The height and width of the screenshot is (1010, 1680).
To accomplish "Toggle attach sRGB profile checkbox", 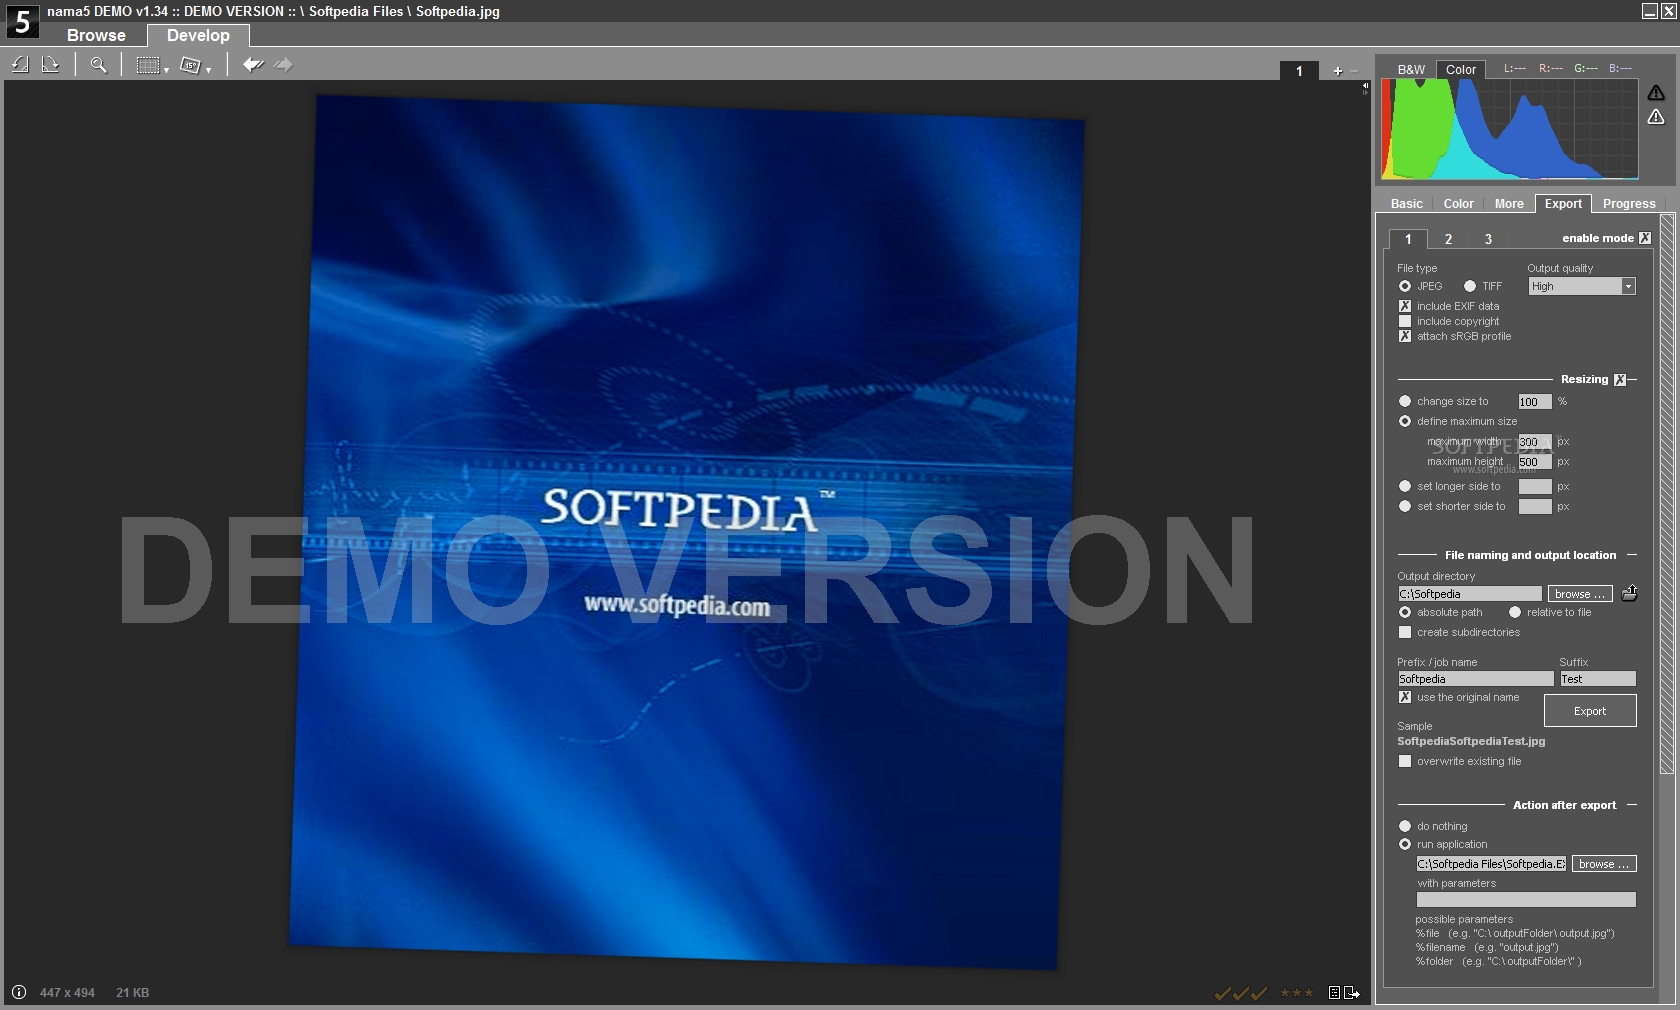I will [x=1405, y=336].
